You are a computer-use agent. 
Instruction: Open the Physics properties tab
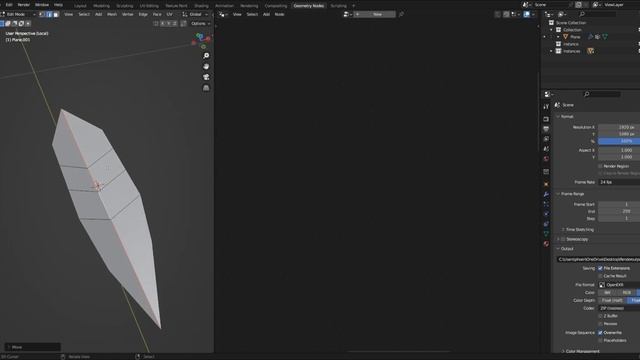pos(546,214)
